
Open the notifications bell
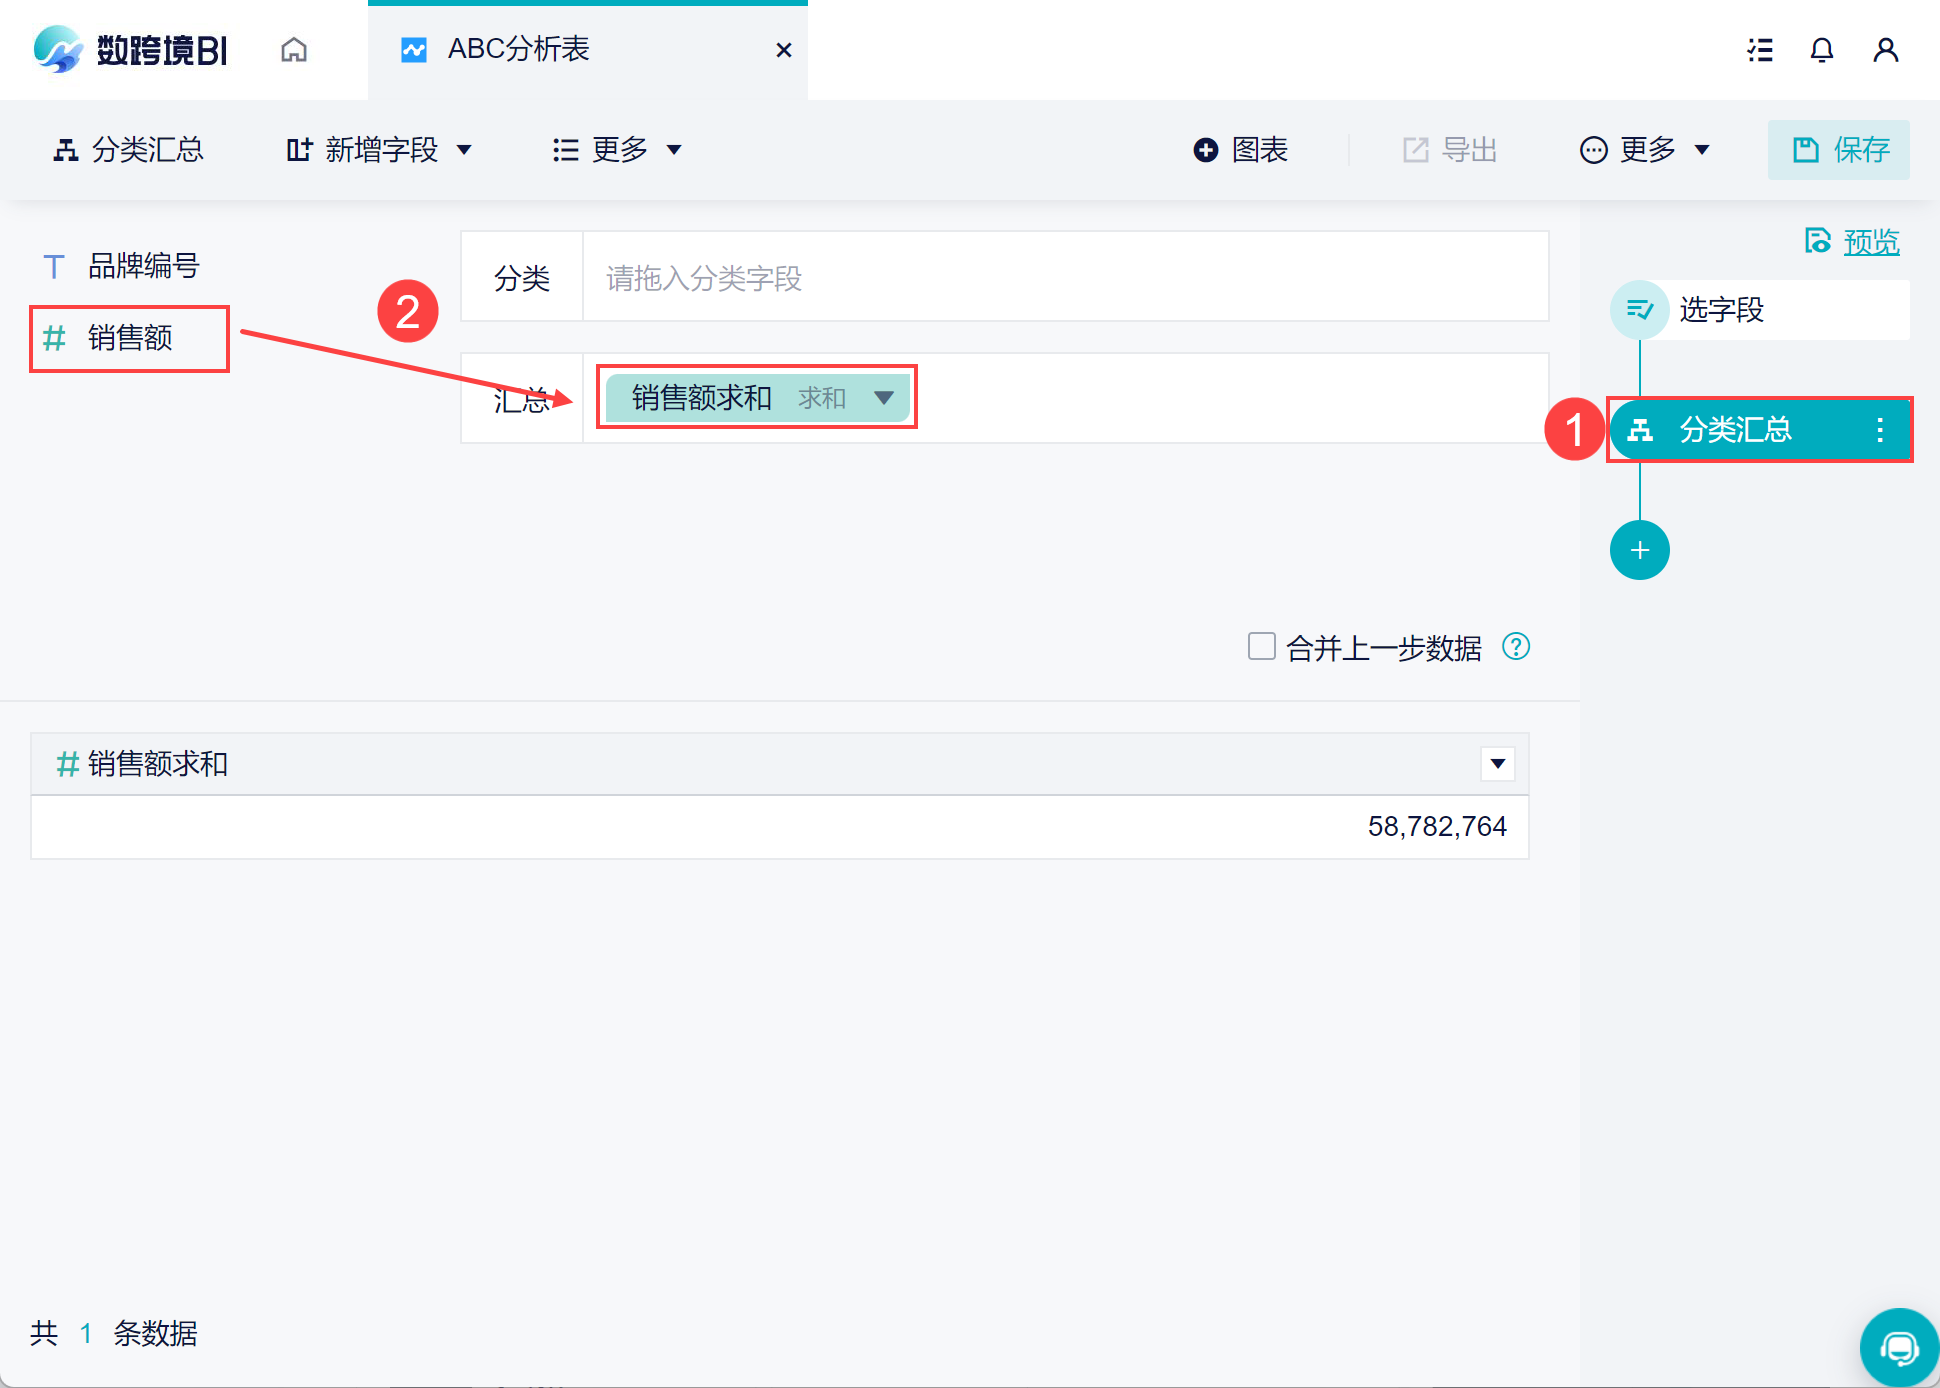coord(1822,50)
